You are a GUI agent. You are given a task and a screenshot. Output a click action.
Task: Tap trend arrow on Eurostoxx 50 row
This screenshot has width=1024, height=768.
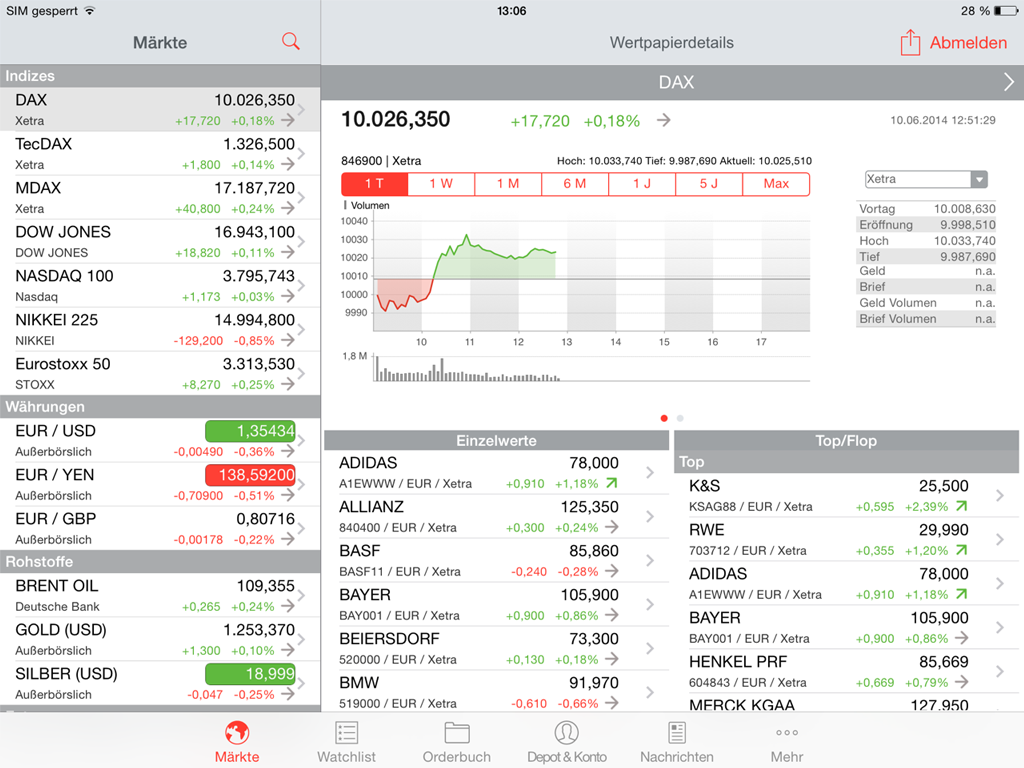[x=287, y=384]
